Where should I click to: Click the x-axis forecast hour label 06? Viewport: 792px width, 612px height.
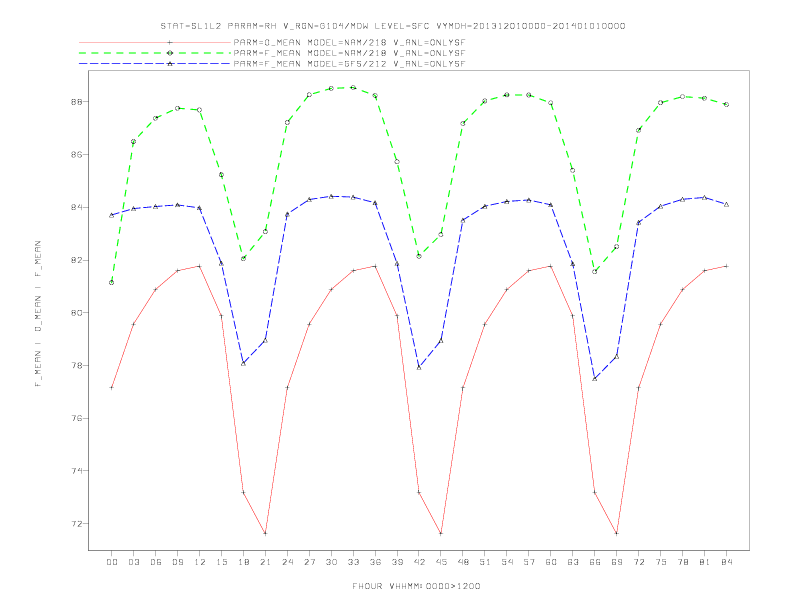click(x=156, y=562)
